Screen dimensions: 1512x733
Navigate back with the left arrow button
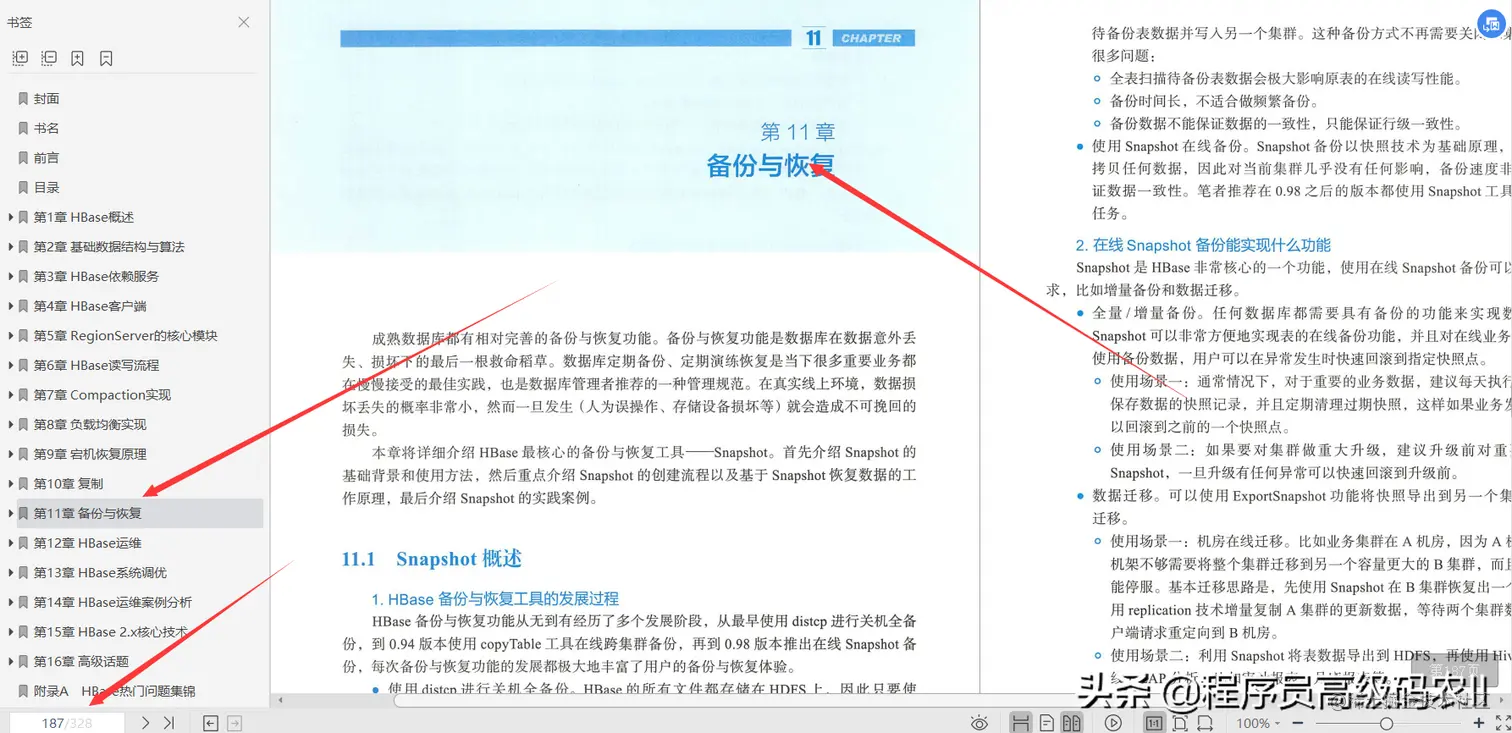point(211,721)
